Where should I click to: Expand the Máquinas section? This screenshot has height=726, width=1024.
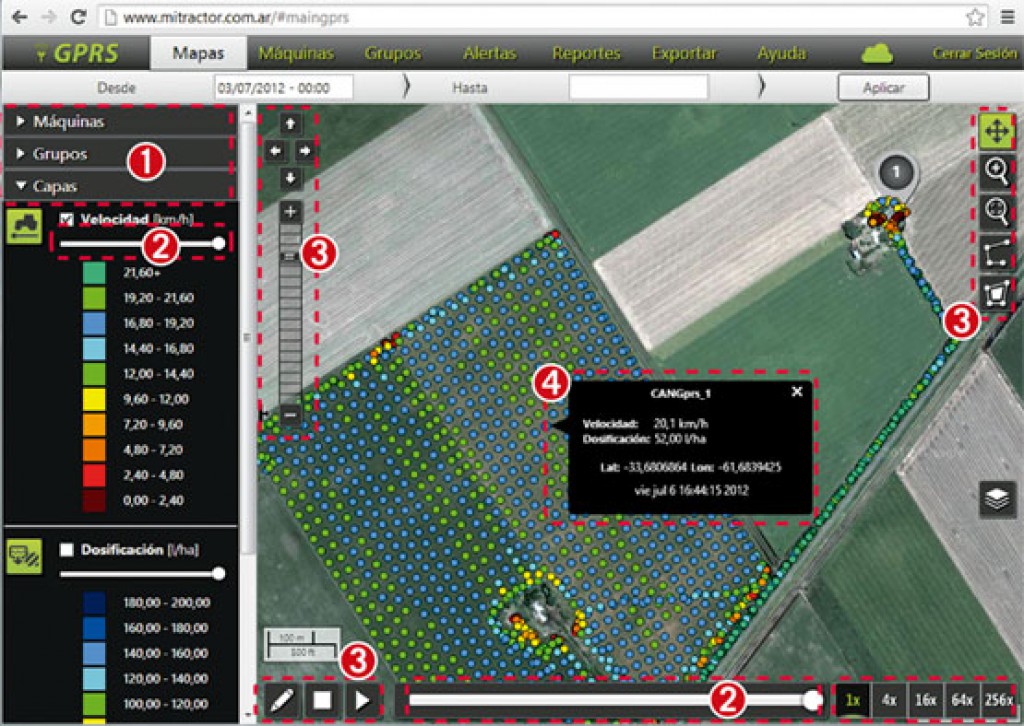tap(68, 122)
